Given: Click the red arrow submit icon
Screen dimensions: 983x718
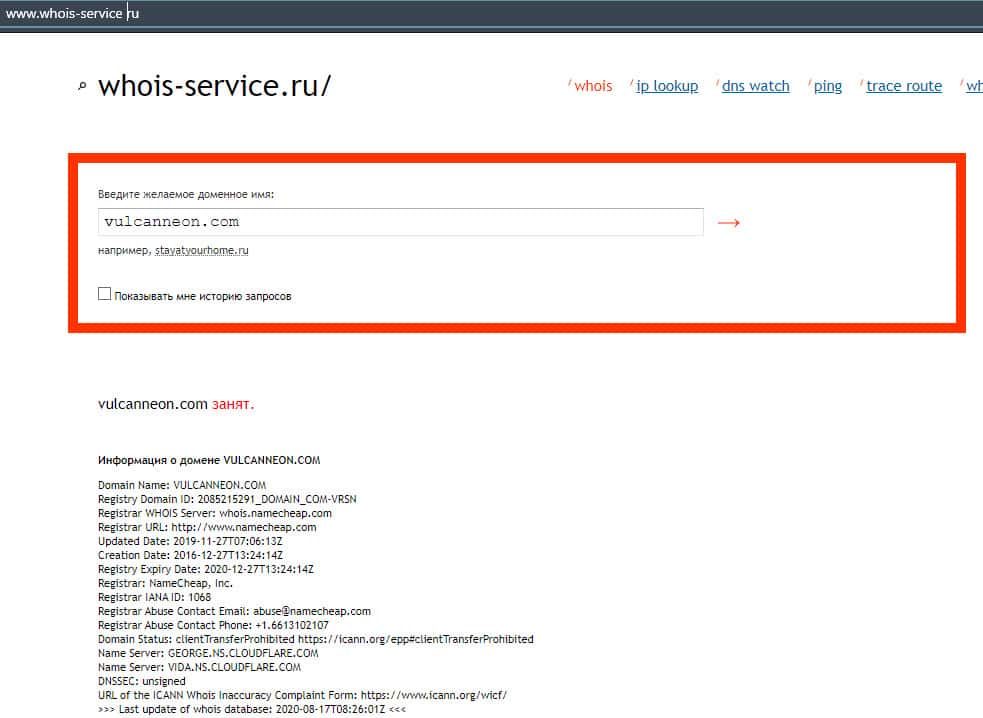Looking at the screenshot, I should coord(728,223).
